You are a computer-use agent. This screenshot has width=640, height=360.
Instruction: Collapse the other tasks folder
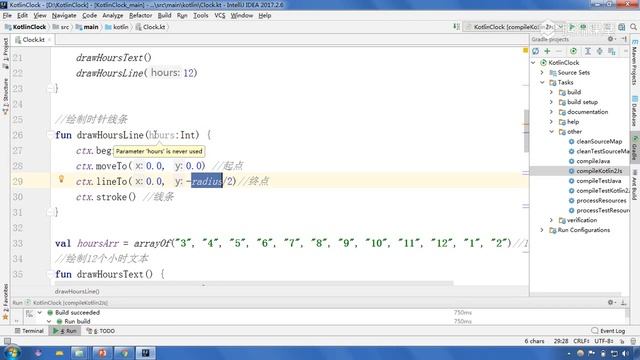click(551, 131)
